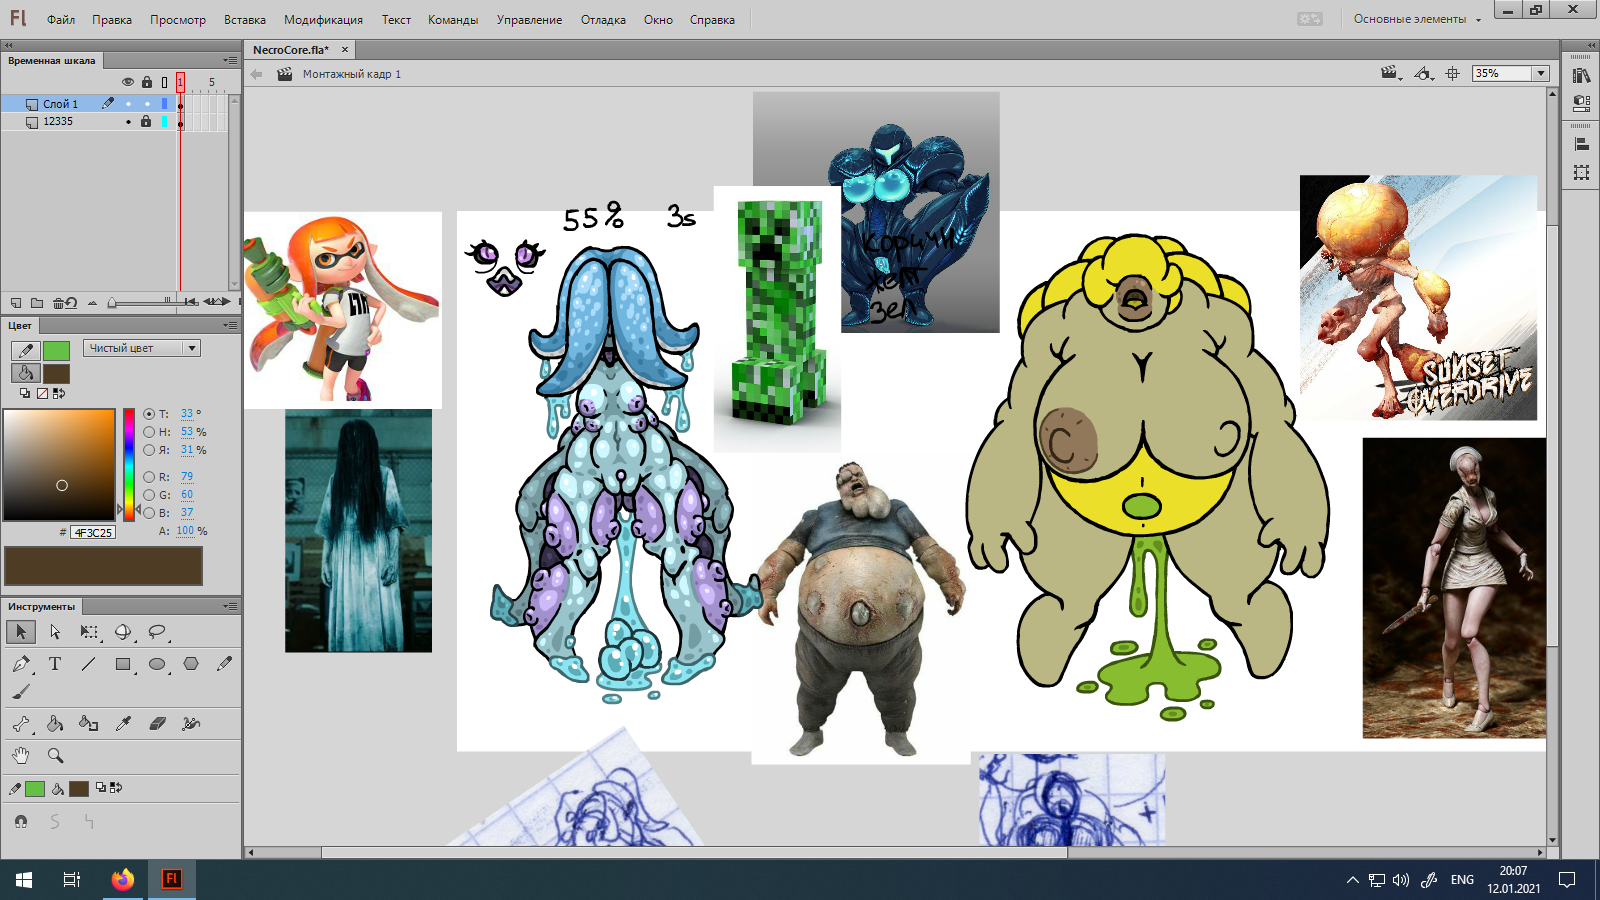This screenshot has width=1600, height=900.
Task: Select the Paint Bucket tool
Action: coord(55,724)
